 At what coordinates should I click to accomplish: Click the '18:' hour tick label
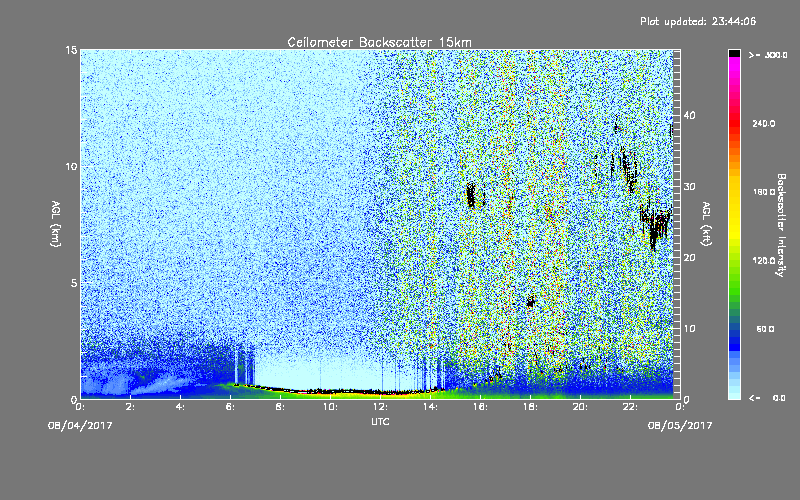[x=530, y=407]
